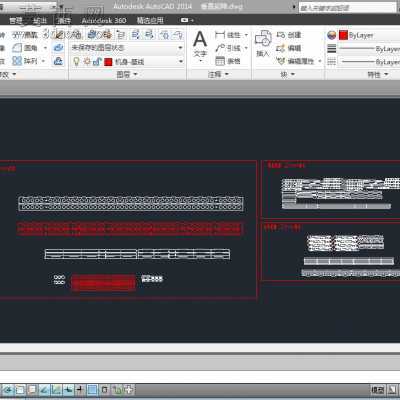Switch to the 插件 ribbon tab
This screenshot has width=400, height=400.
[64, 21]
